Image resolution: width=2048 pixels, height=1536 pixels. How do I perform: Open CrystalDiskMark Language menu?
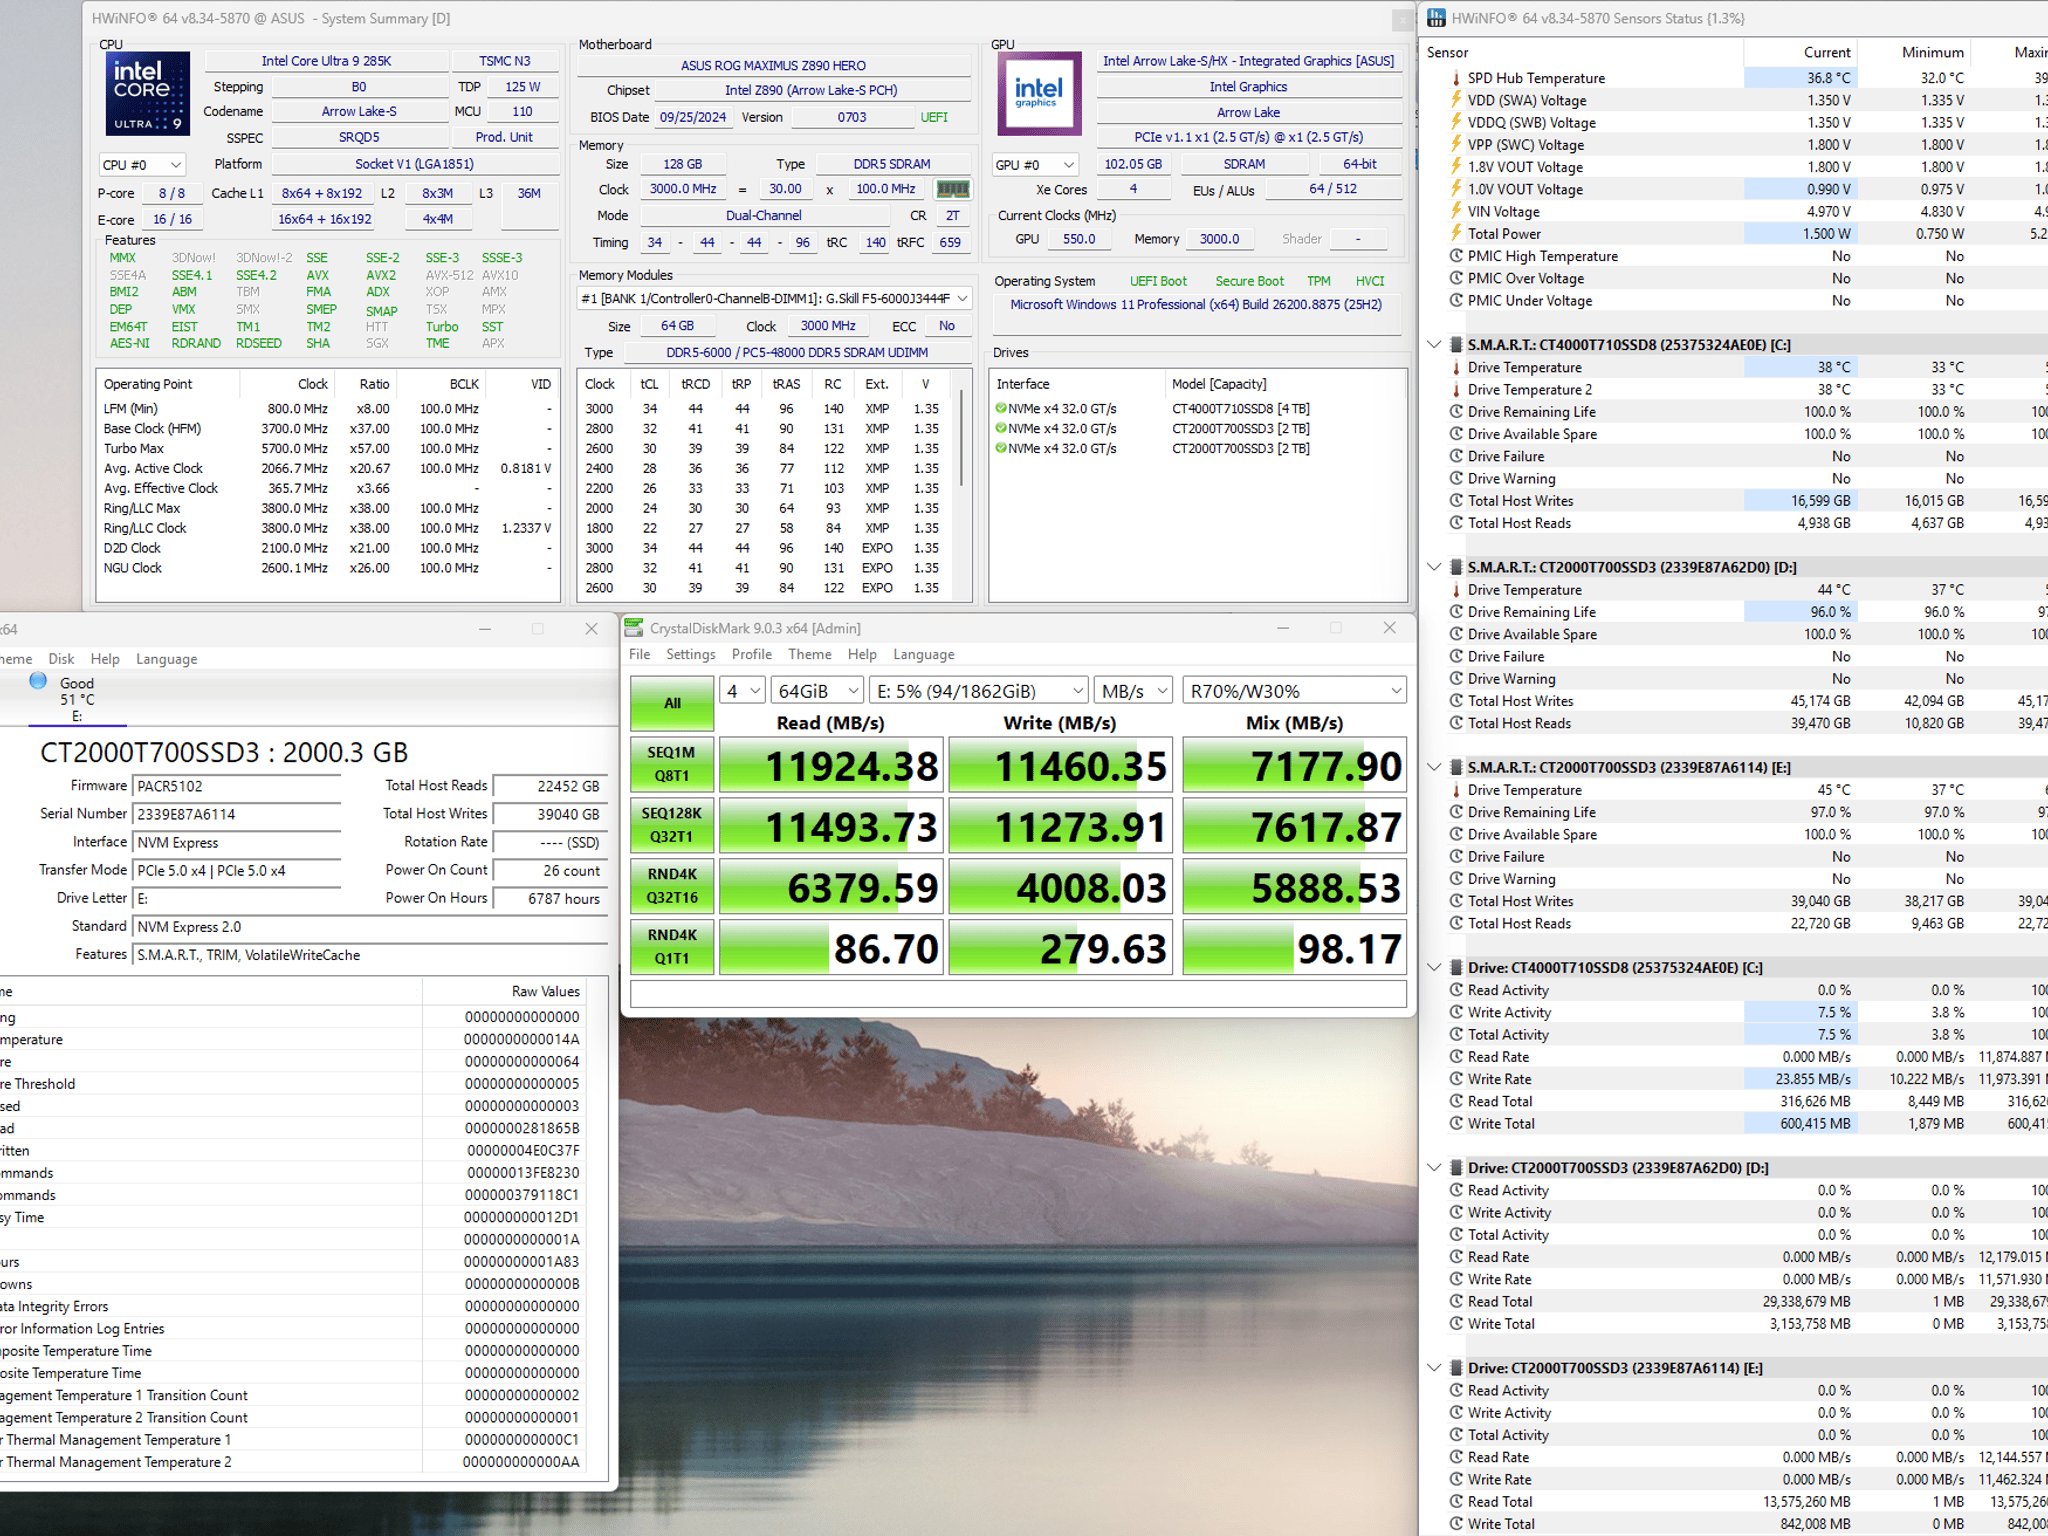click(x=923, y=654)
